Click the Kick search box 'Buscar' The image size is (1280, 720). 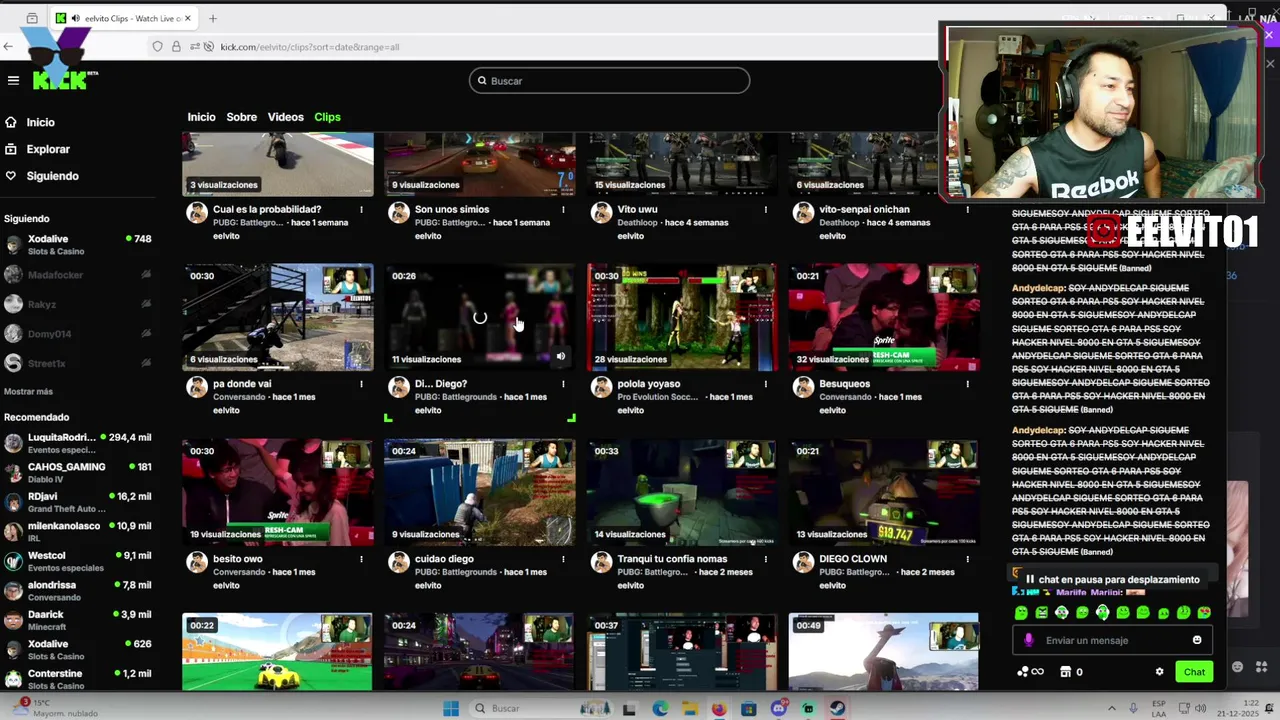(x=609, y=81)
